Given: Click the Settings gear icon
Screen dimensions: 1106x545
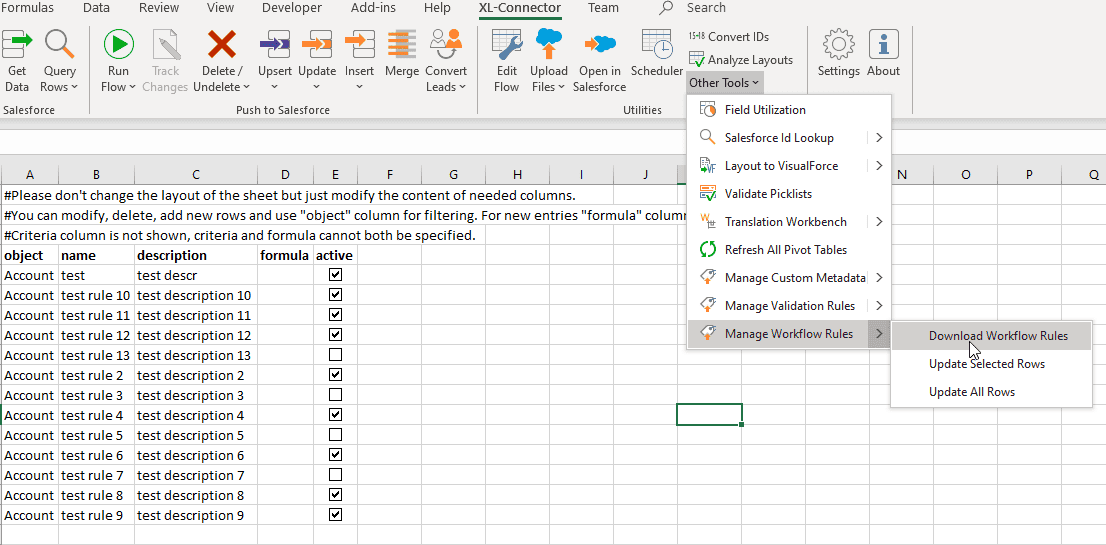Looking at the screenshot, I should click(839, 44).
